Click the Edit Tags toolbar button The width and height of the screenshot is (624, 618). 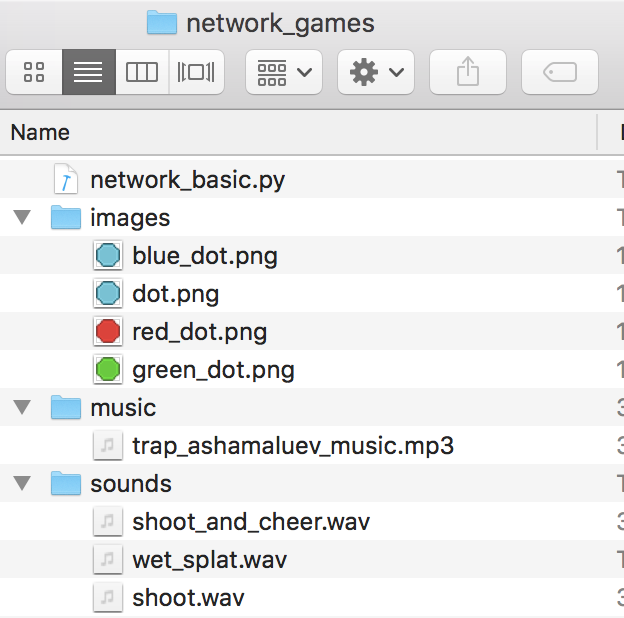tap(560, 72)
